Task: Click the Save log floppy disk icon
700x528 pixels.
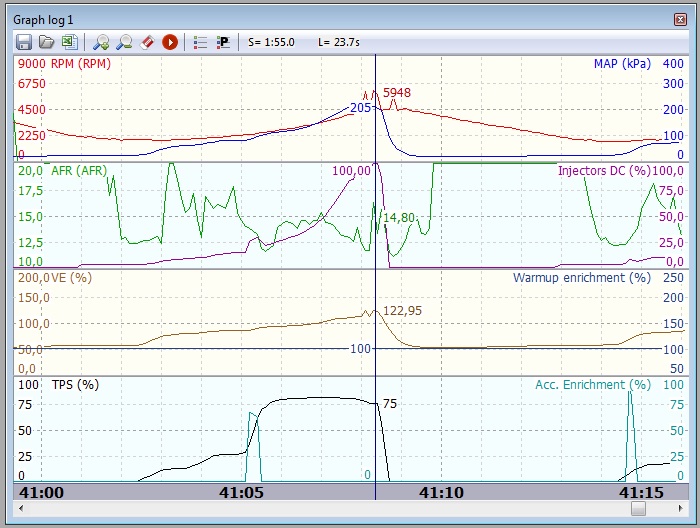Action: coord(25,42)
